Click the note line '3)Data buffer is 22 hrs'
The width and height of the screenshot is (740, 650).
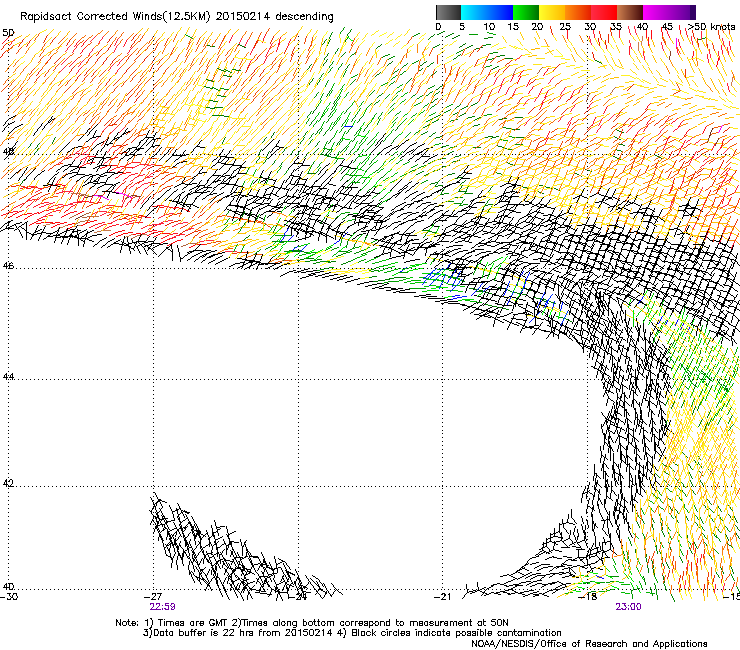(x=352, y=633)
